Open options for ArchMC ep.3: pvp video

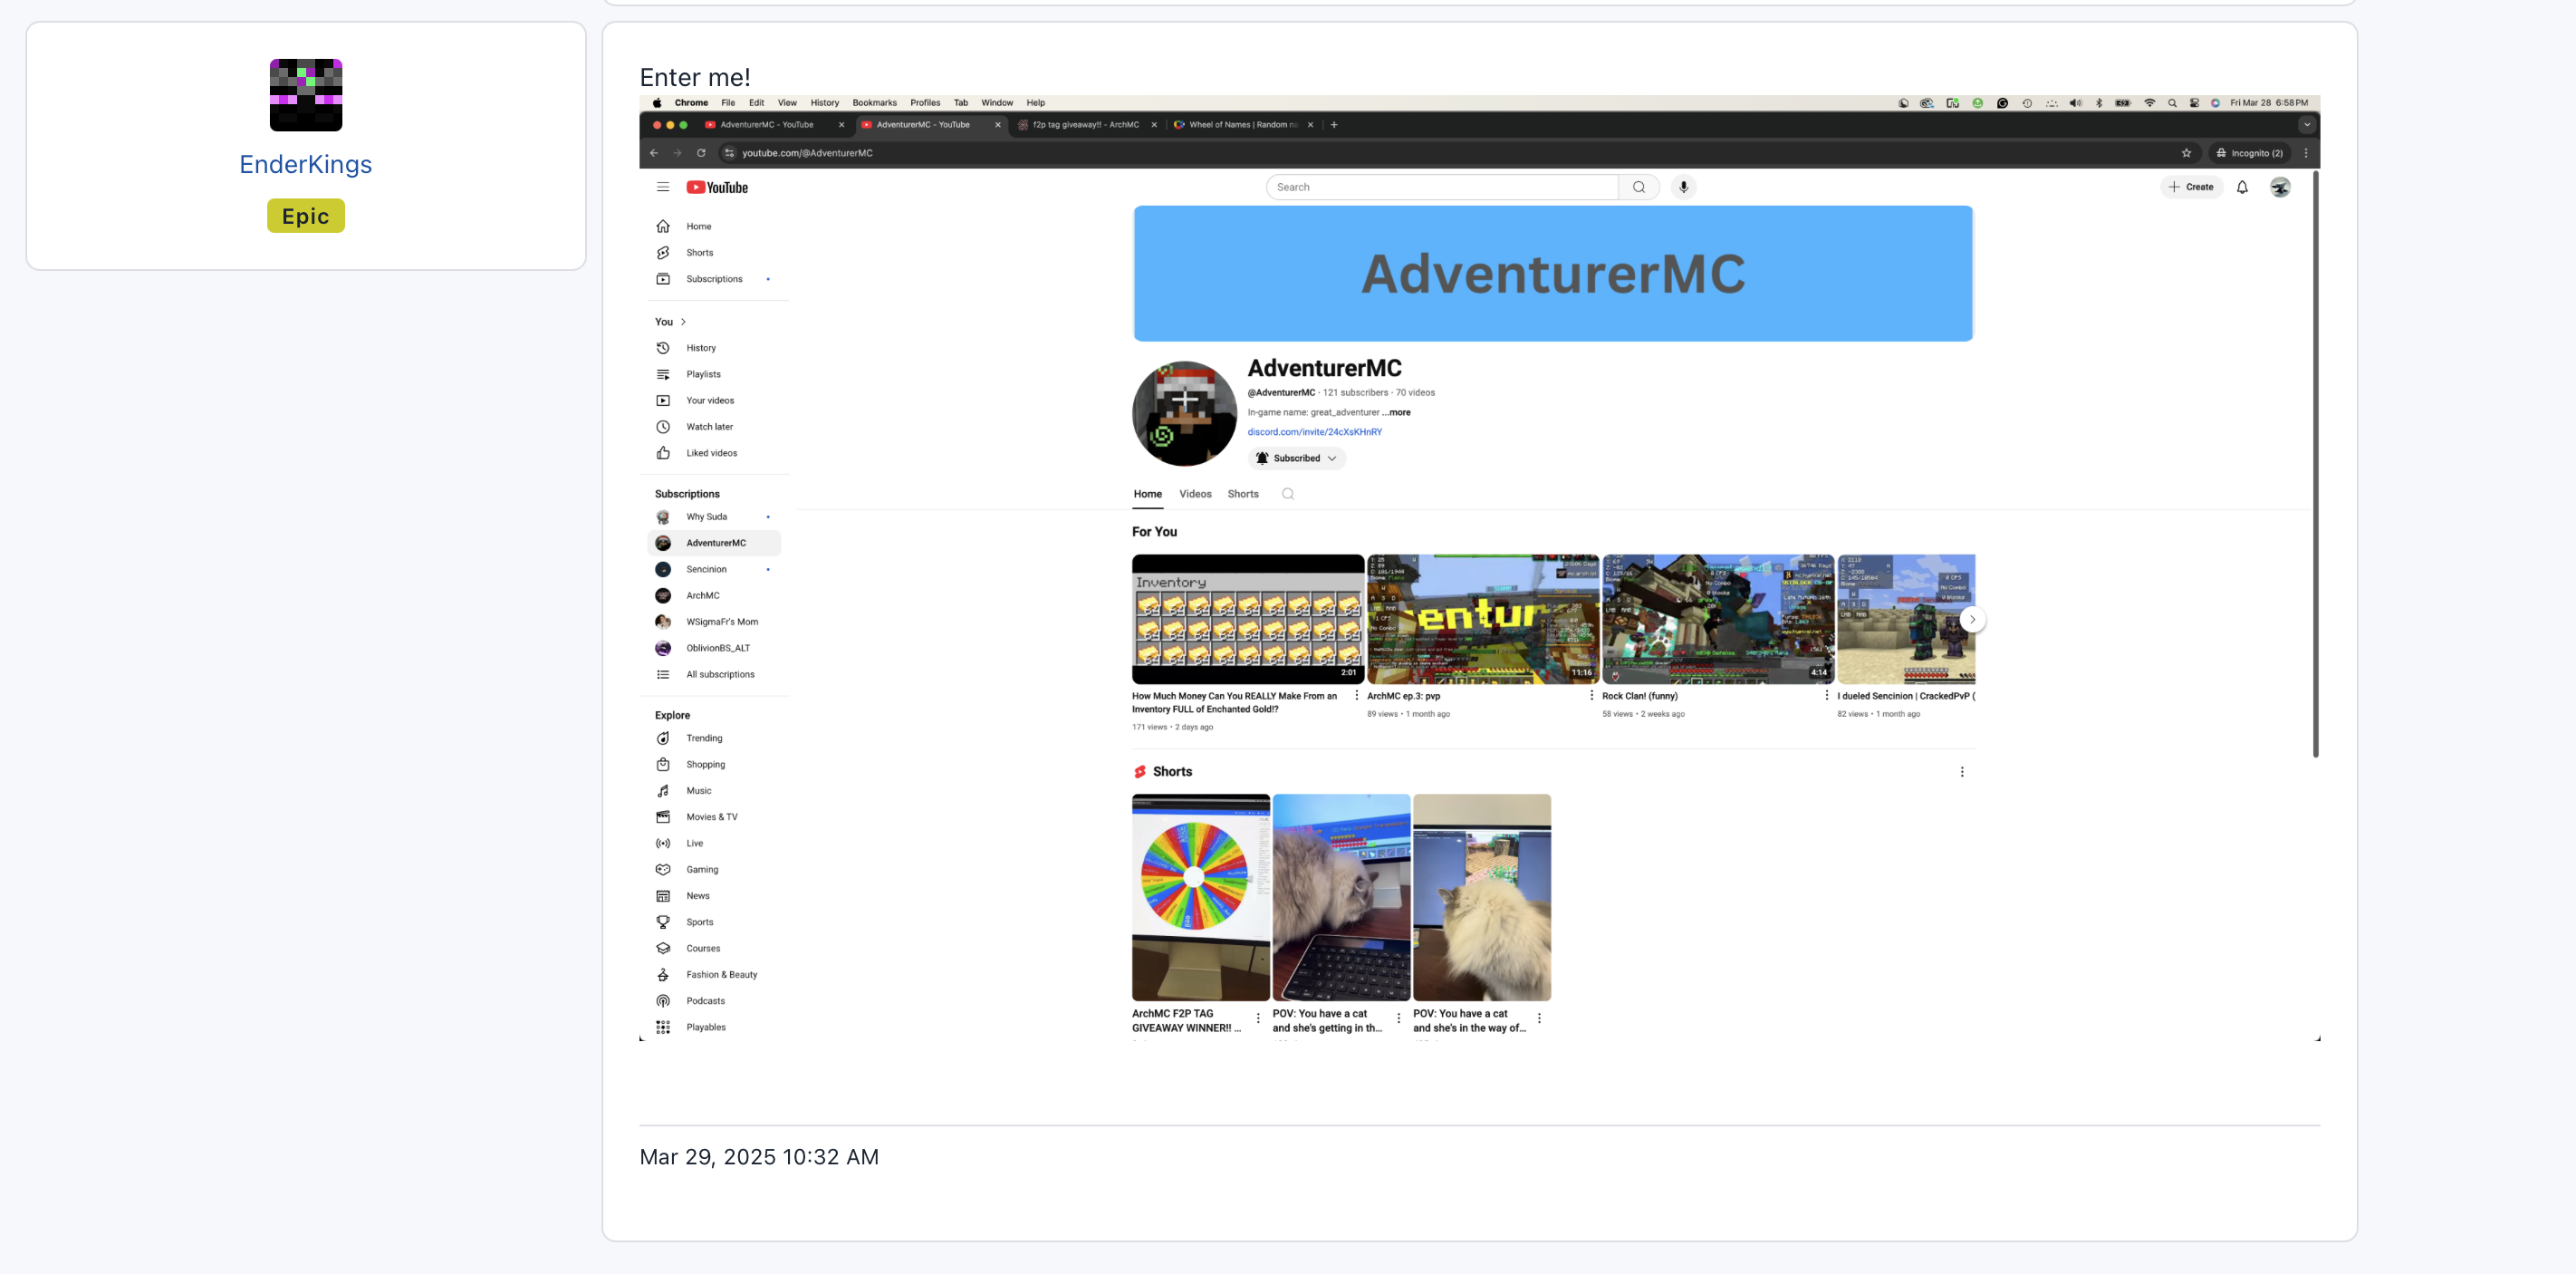pos(1591,696)
